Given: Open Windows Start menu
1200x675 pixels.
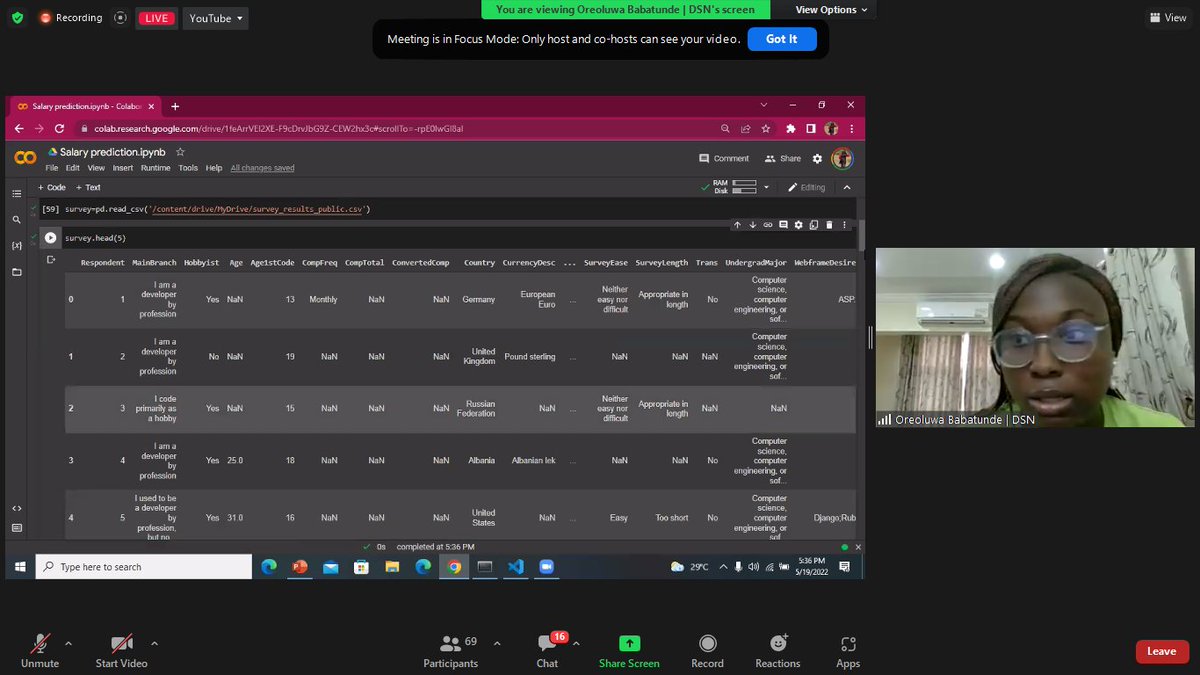Looking at the screenshot, I should click(x=20, y=567).
